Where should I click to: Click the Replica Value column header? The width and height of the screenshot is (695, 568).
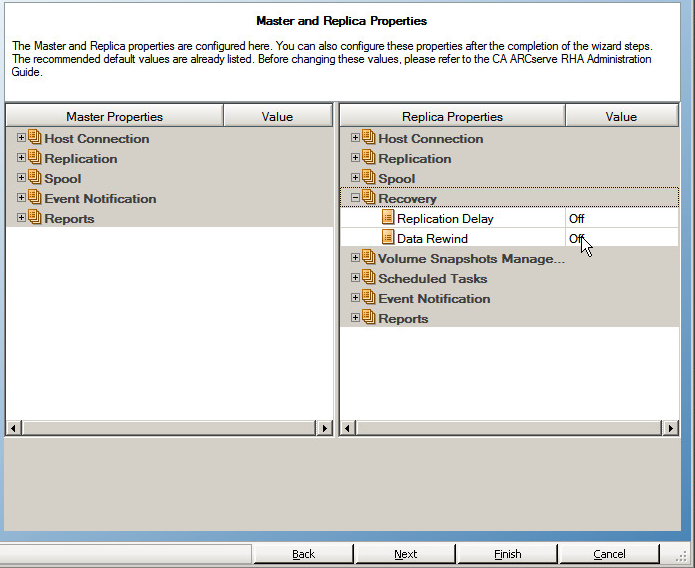tap(620, 116)
